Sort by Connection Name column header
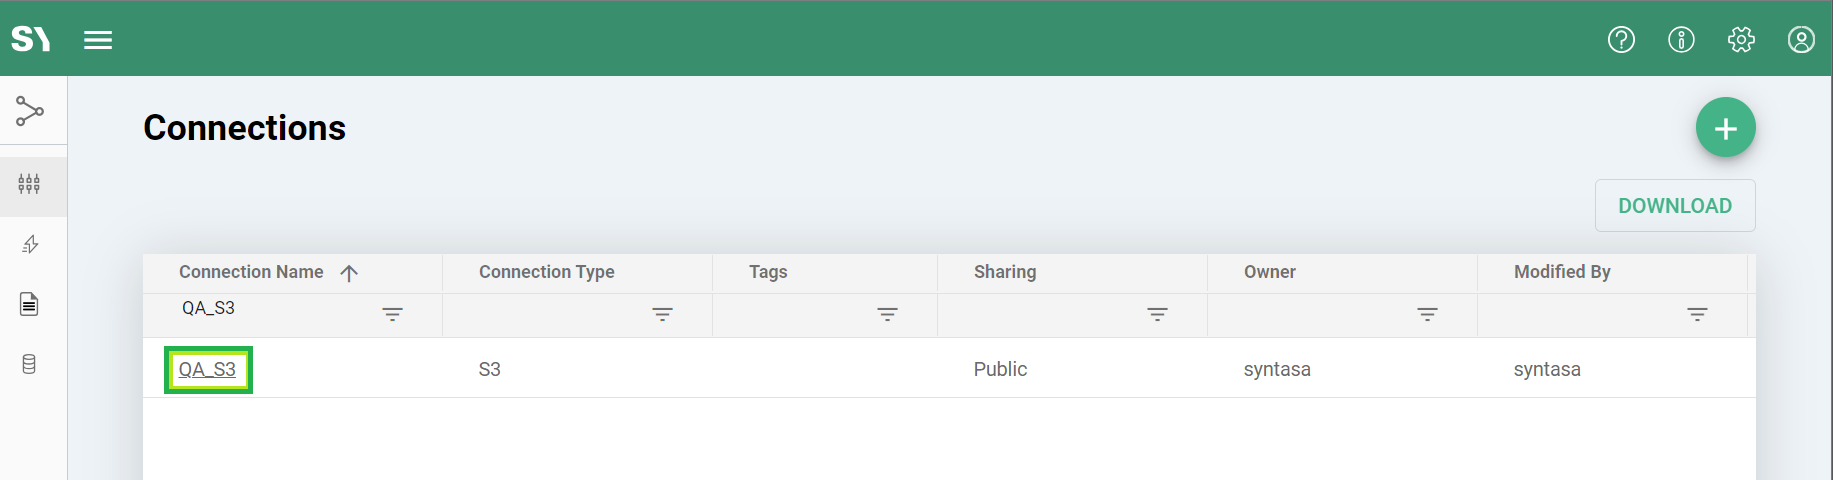 [251, 272]
